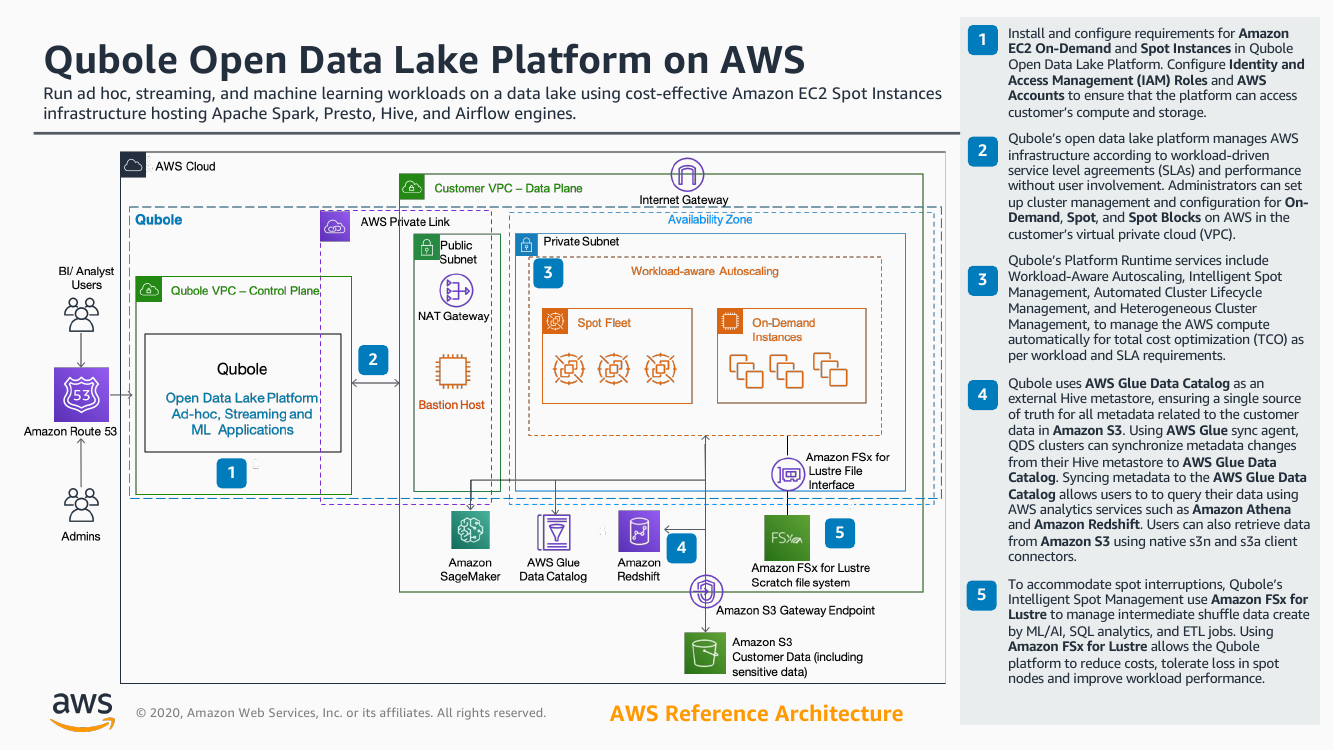Screen dimensions: 1334x750
Task: Select the Admins people icon
Action: pos(81,504)
